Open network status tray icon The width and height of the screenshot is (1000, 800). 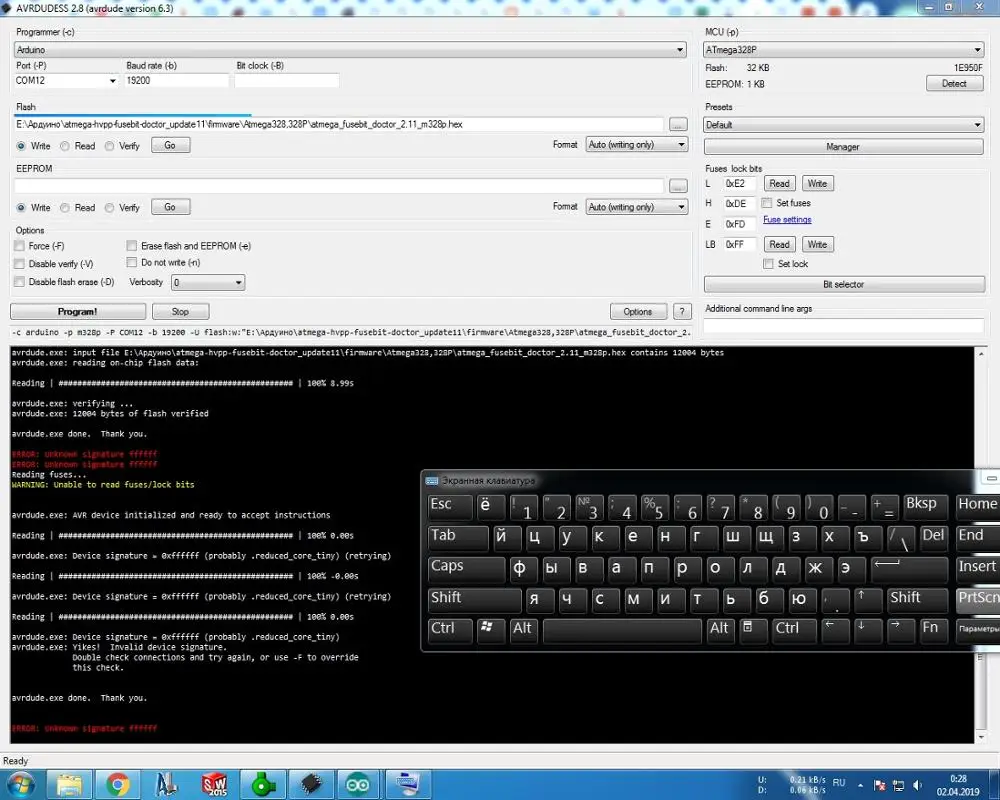[898, 785]
